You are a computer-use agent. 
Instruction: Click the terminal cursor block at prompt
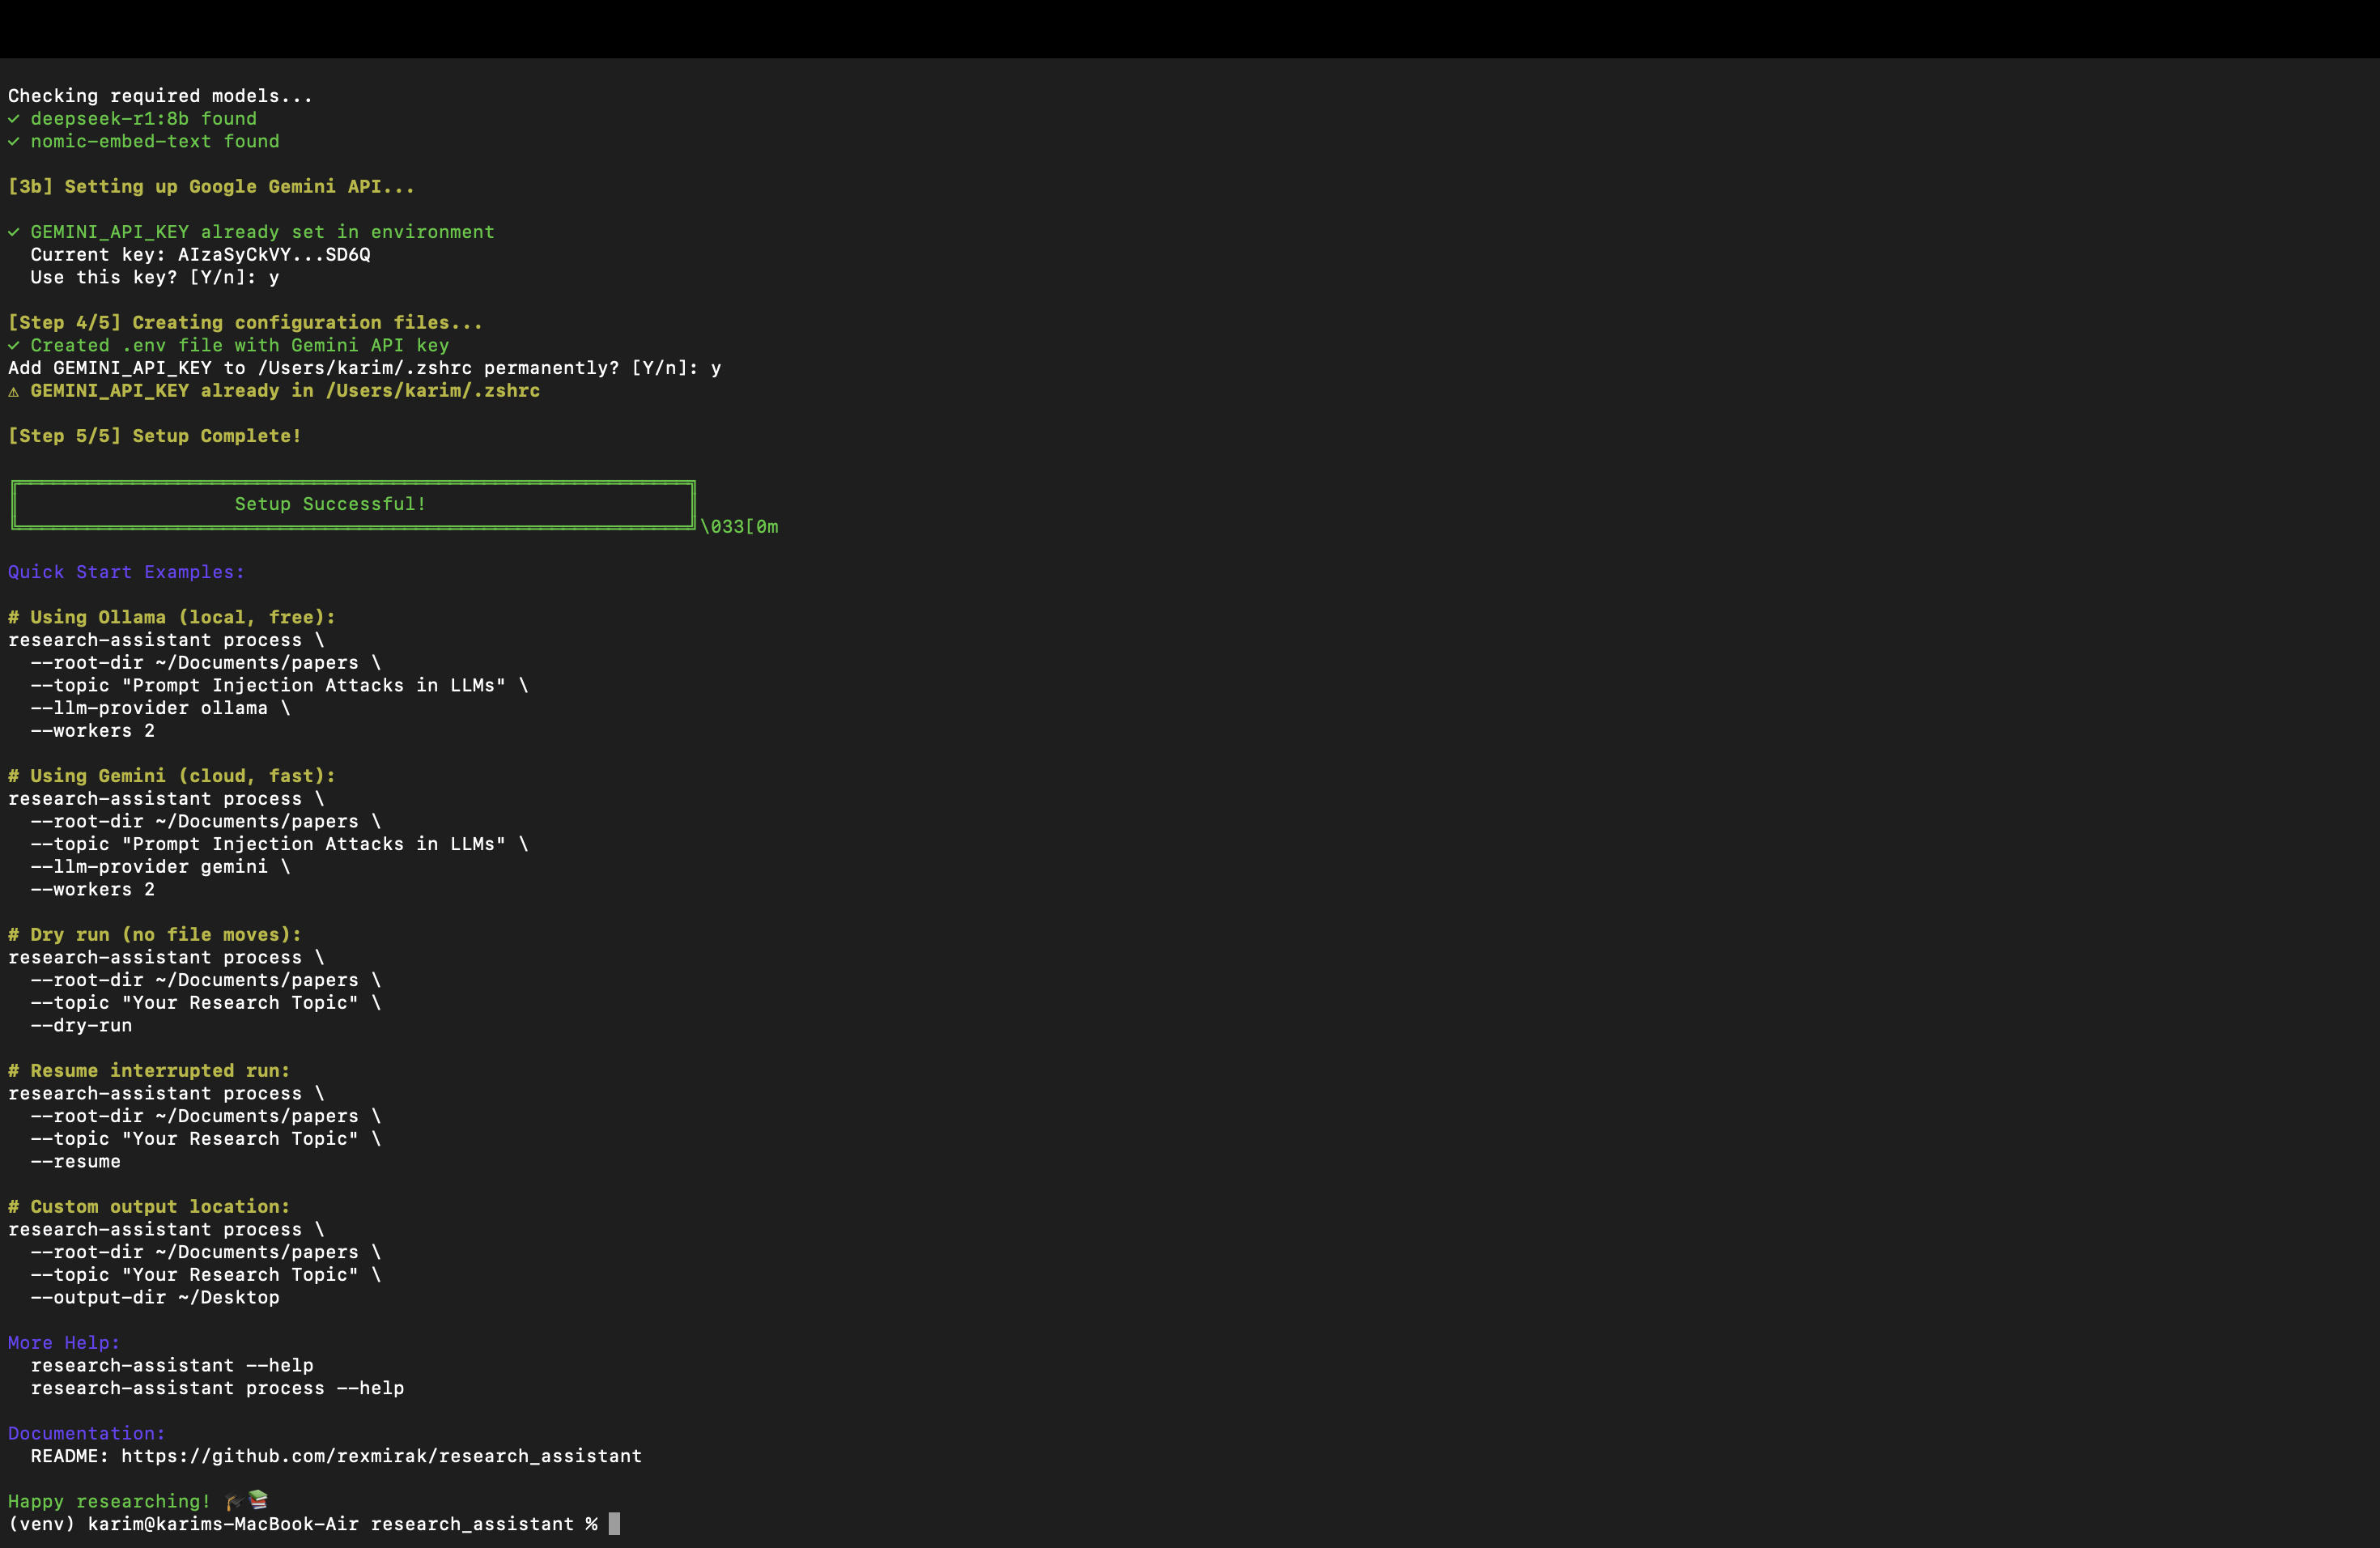click(x=614, y=1524)
